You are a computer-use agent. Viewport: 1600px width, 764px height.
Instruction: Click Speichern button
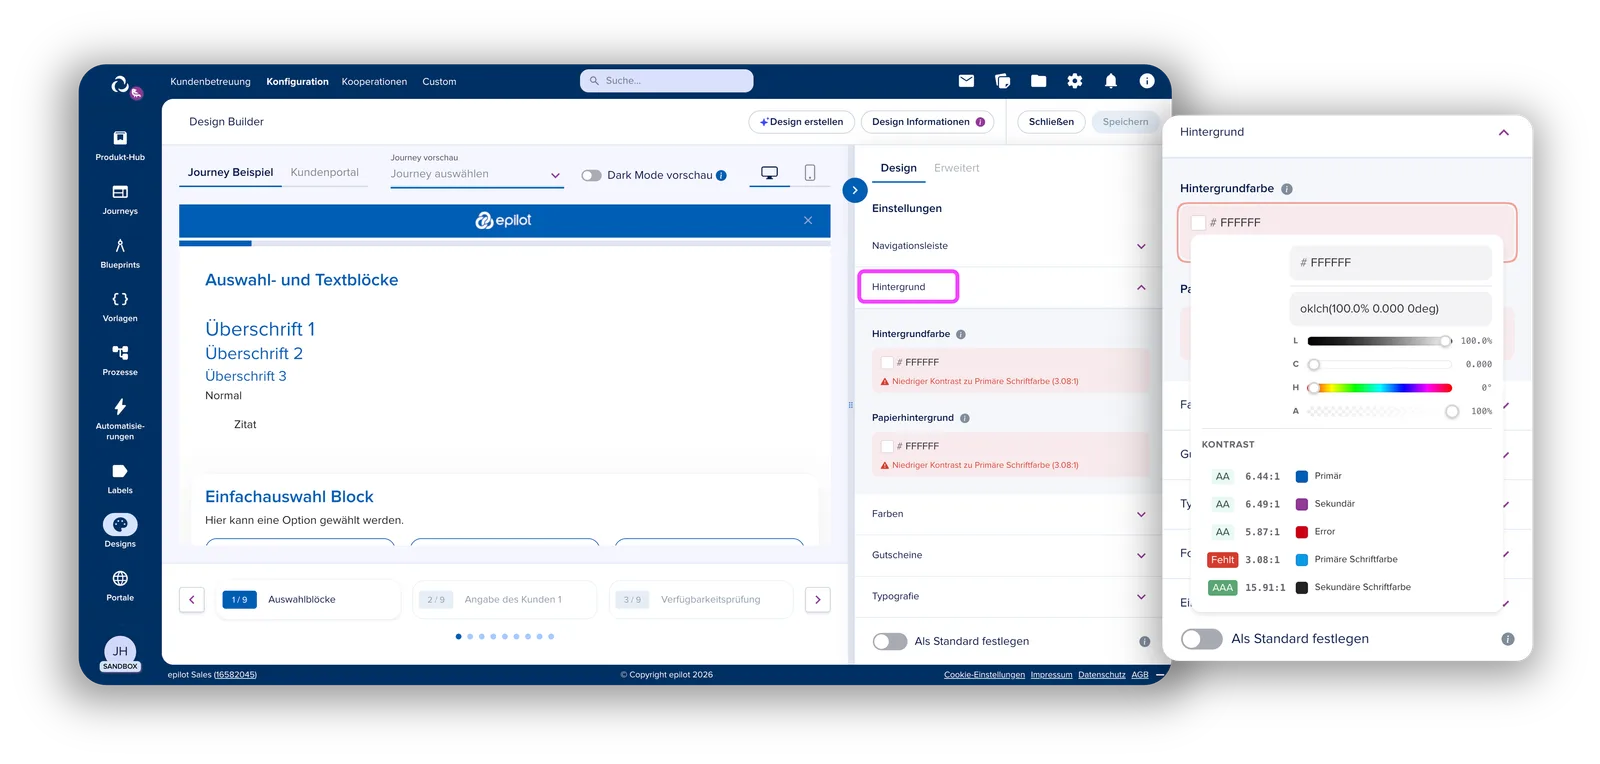tap(1125, 122)
